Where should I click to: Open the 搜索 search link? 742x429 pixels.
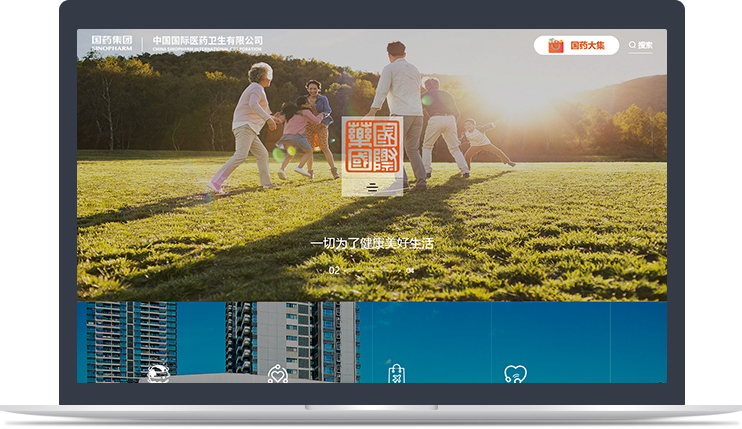(x=645, y=45)
